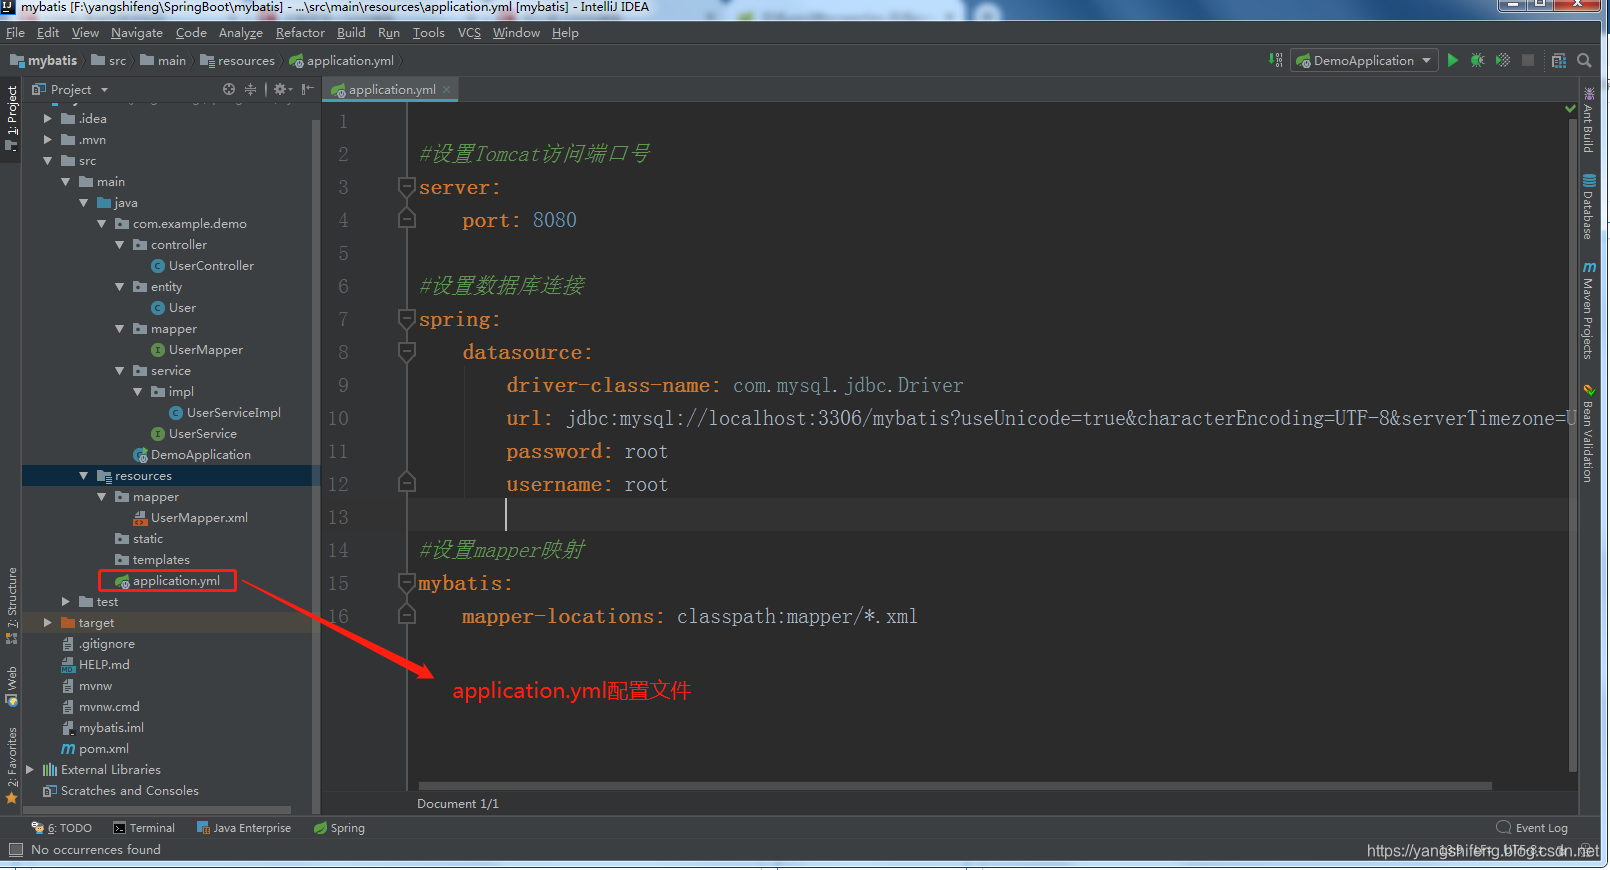This screenshot has width=1610, height=870.
Task: Click the UserMapper interface icon
Action: click(x=158, y=350)
